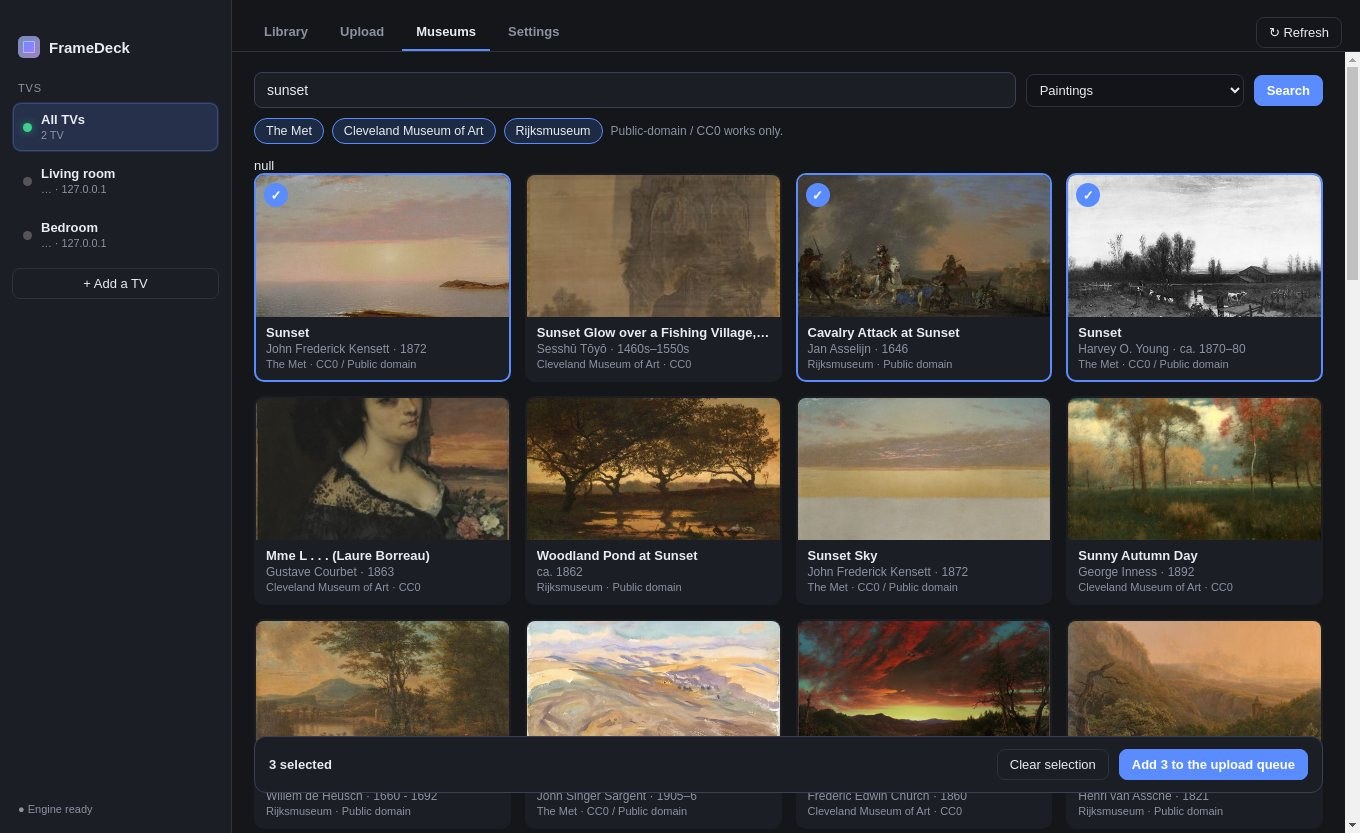Click the Refresh button
The width and height of the screenshot is (1360, 833).
point(1298,32)
